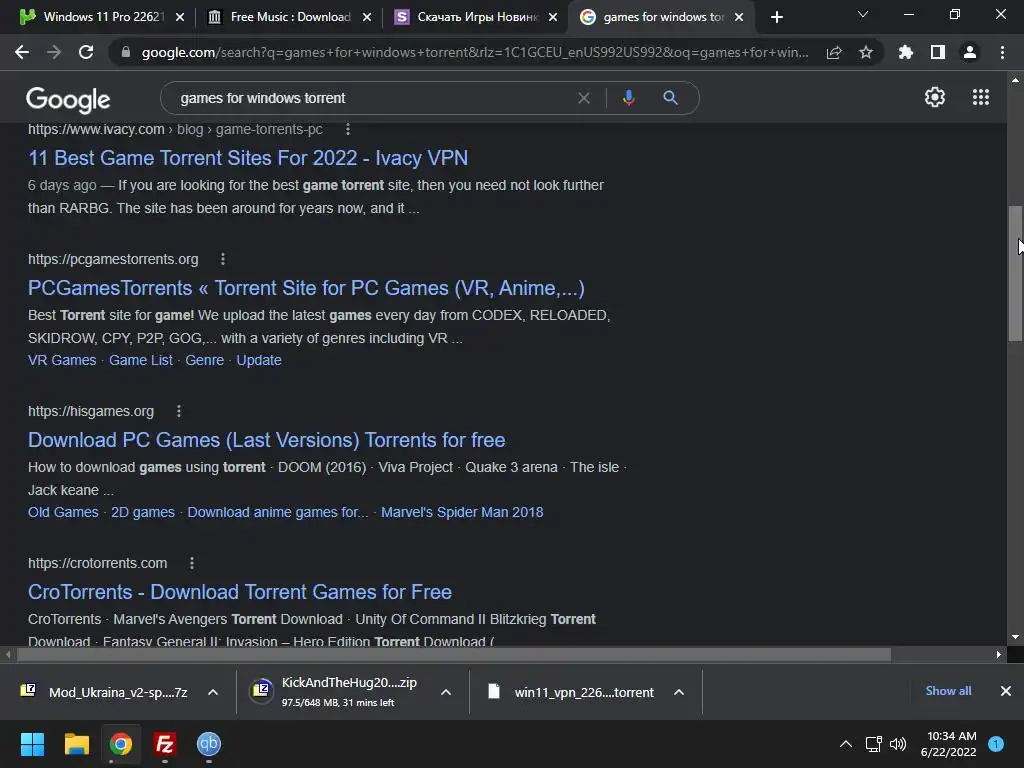Screen dimensions: 1024x768
Task: Clear the Google search box text
Action: (584, 98)
